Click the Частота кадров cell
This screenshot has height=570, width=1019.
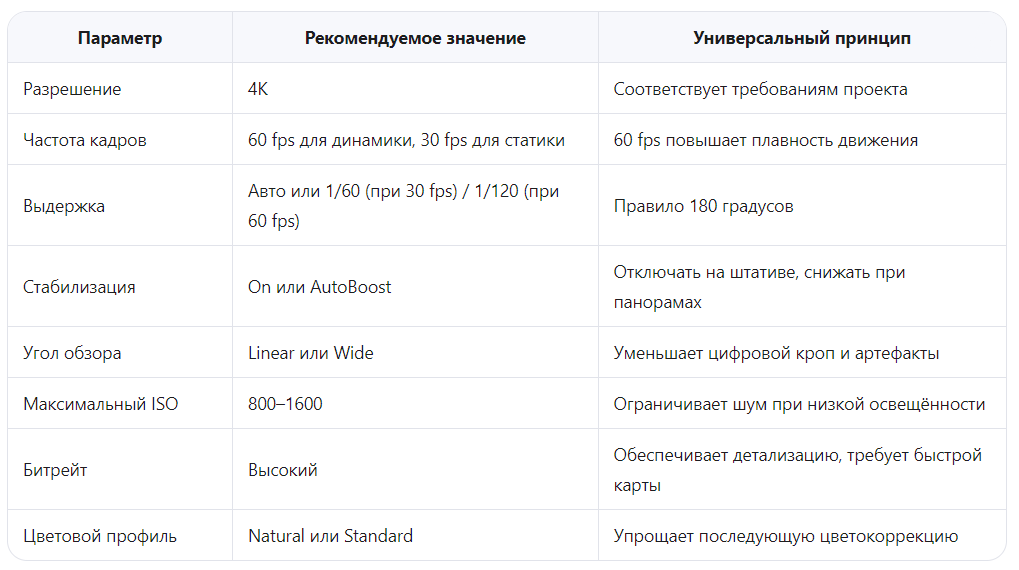click(120, 140)
